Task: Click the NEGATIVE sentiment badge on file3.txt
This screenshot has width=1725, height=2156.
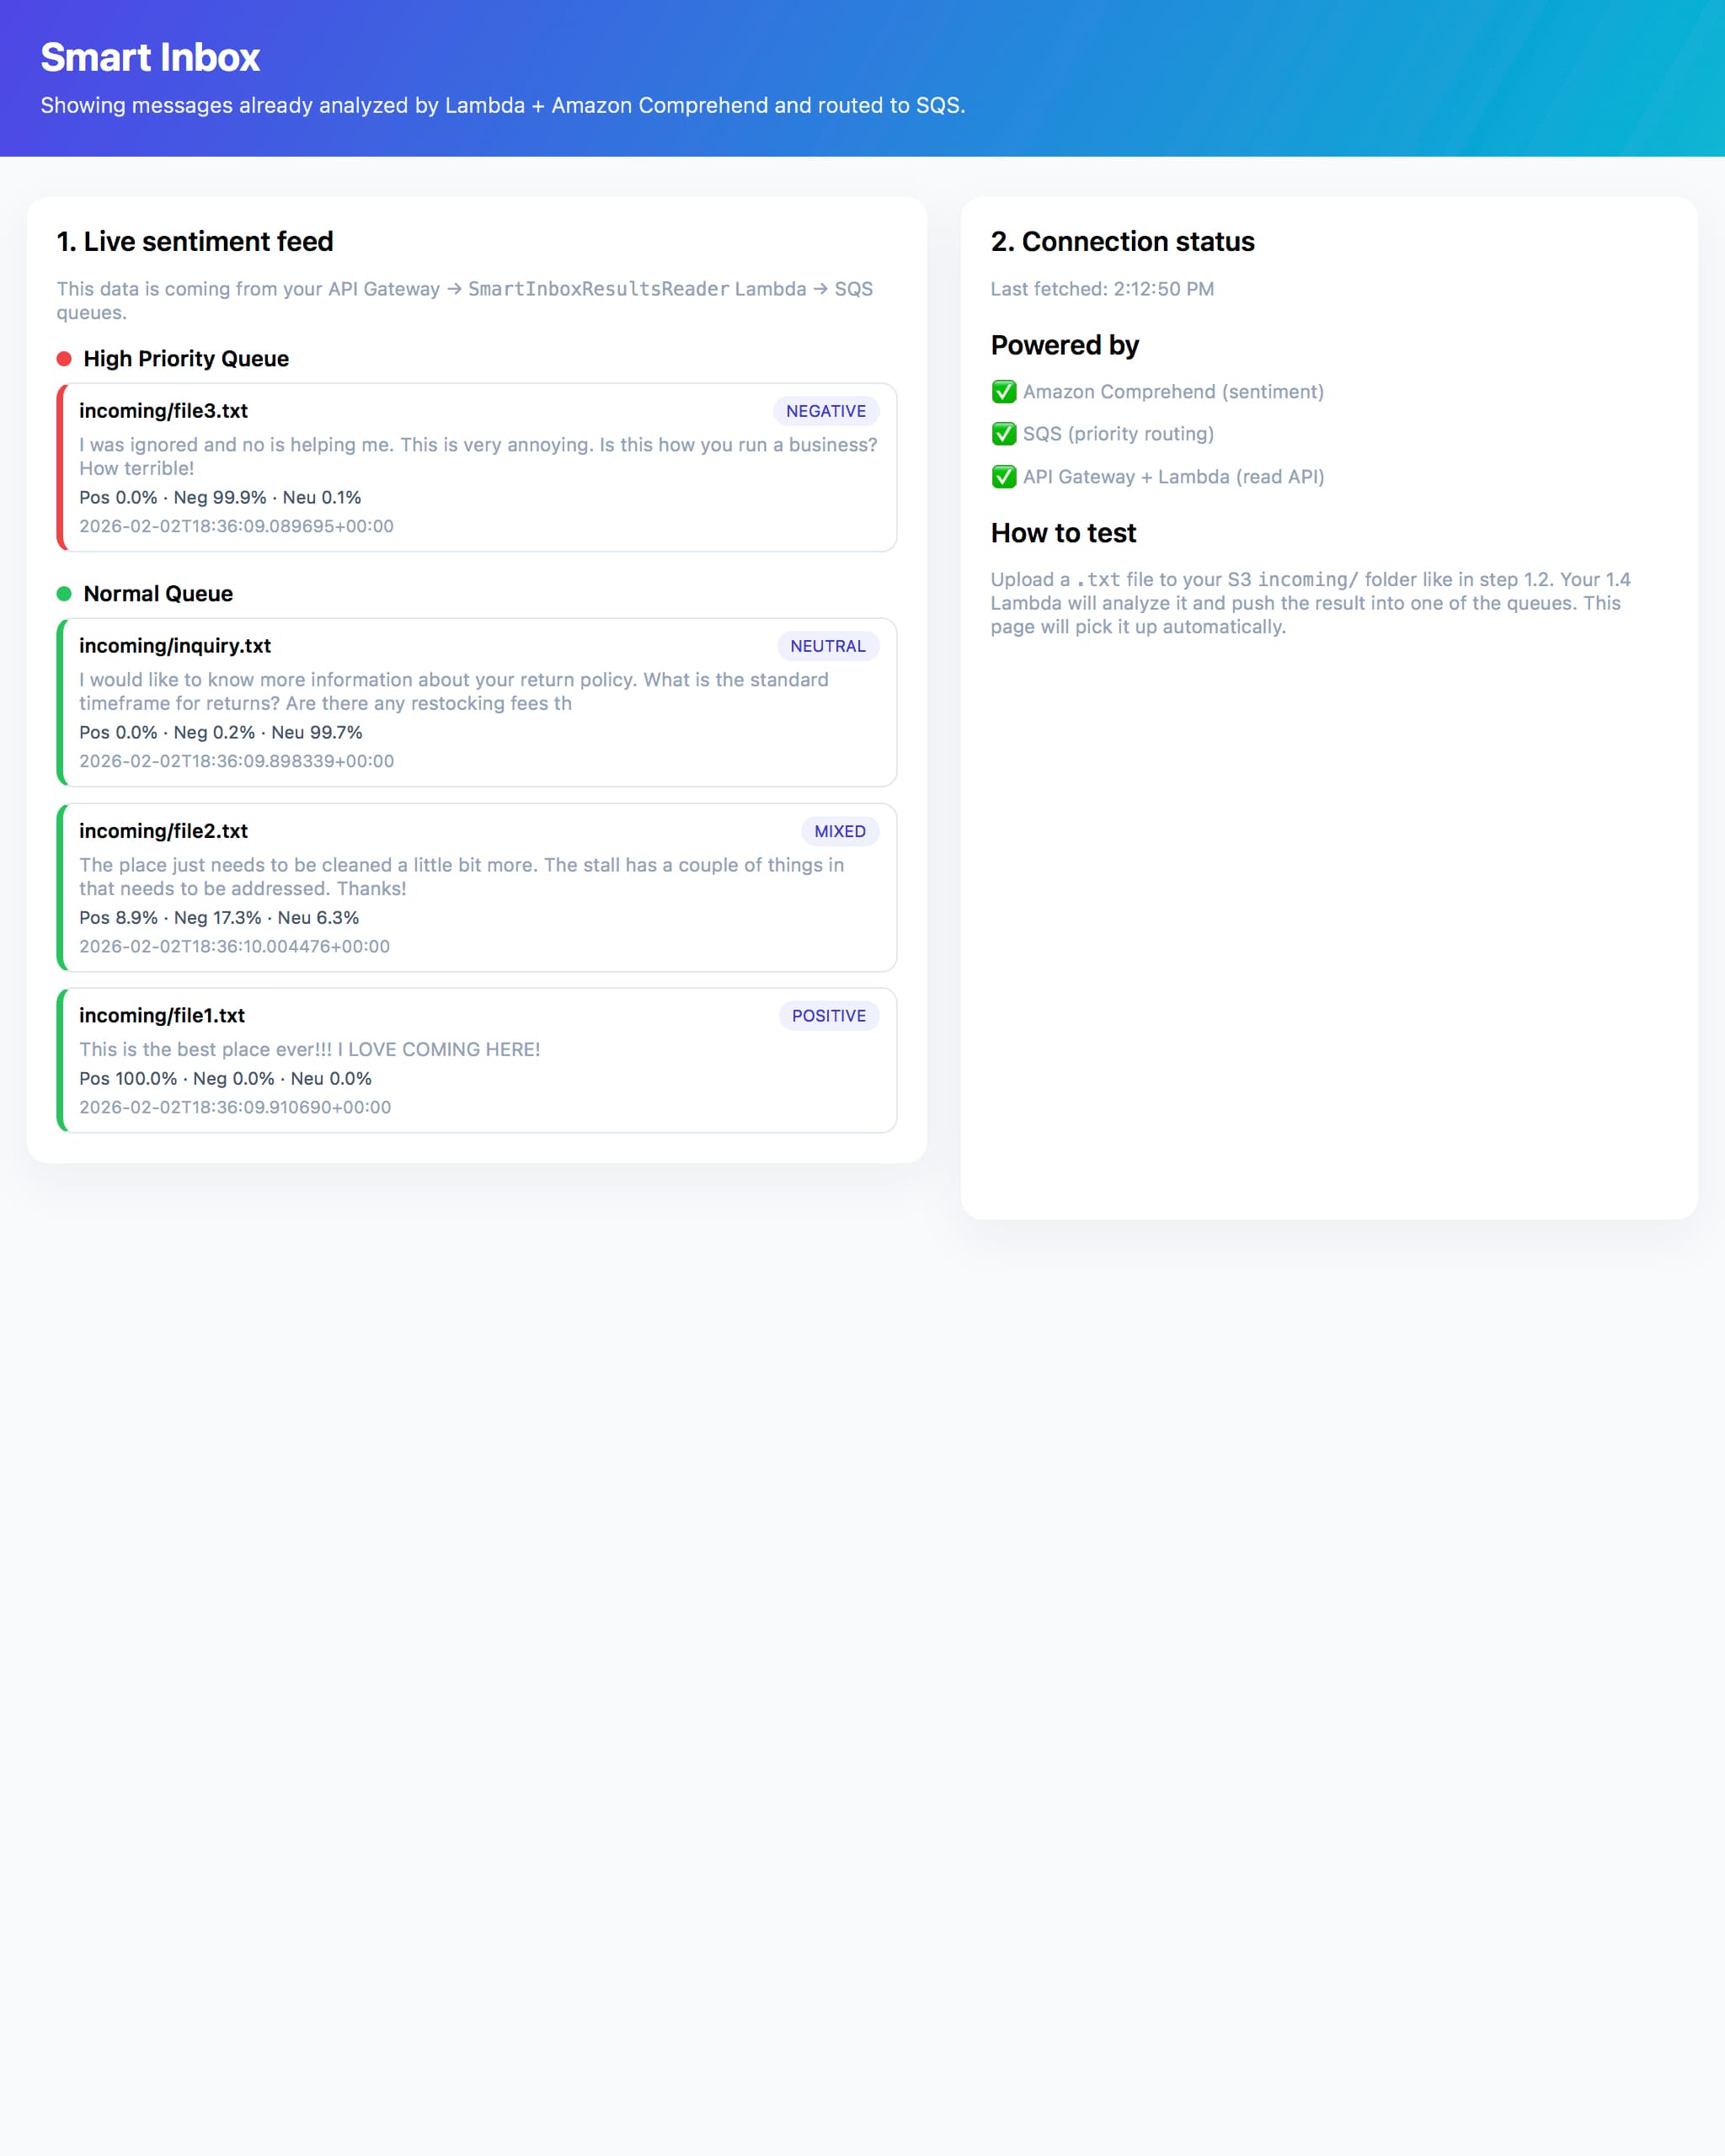Action: 825,411
